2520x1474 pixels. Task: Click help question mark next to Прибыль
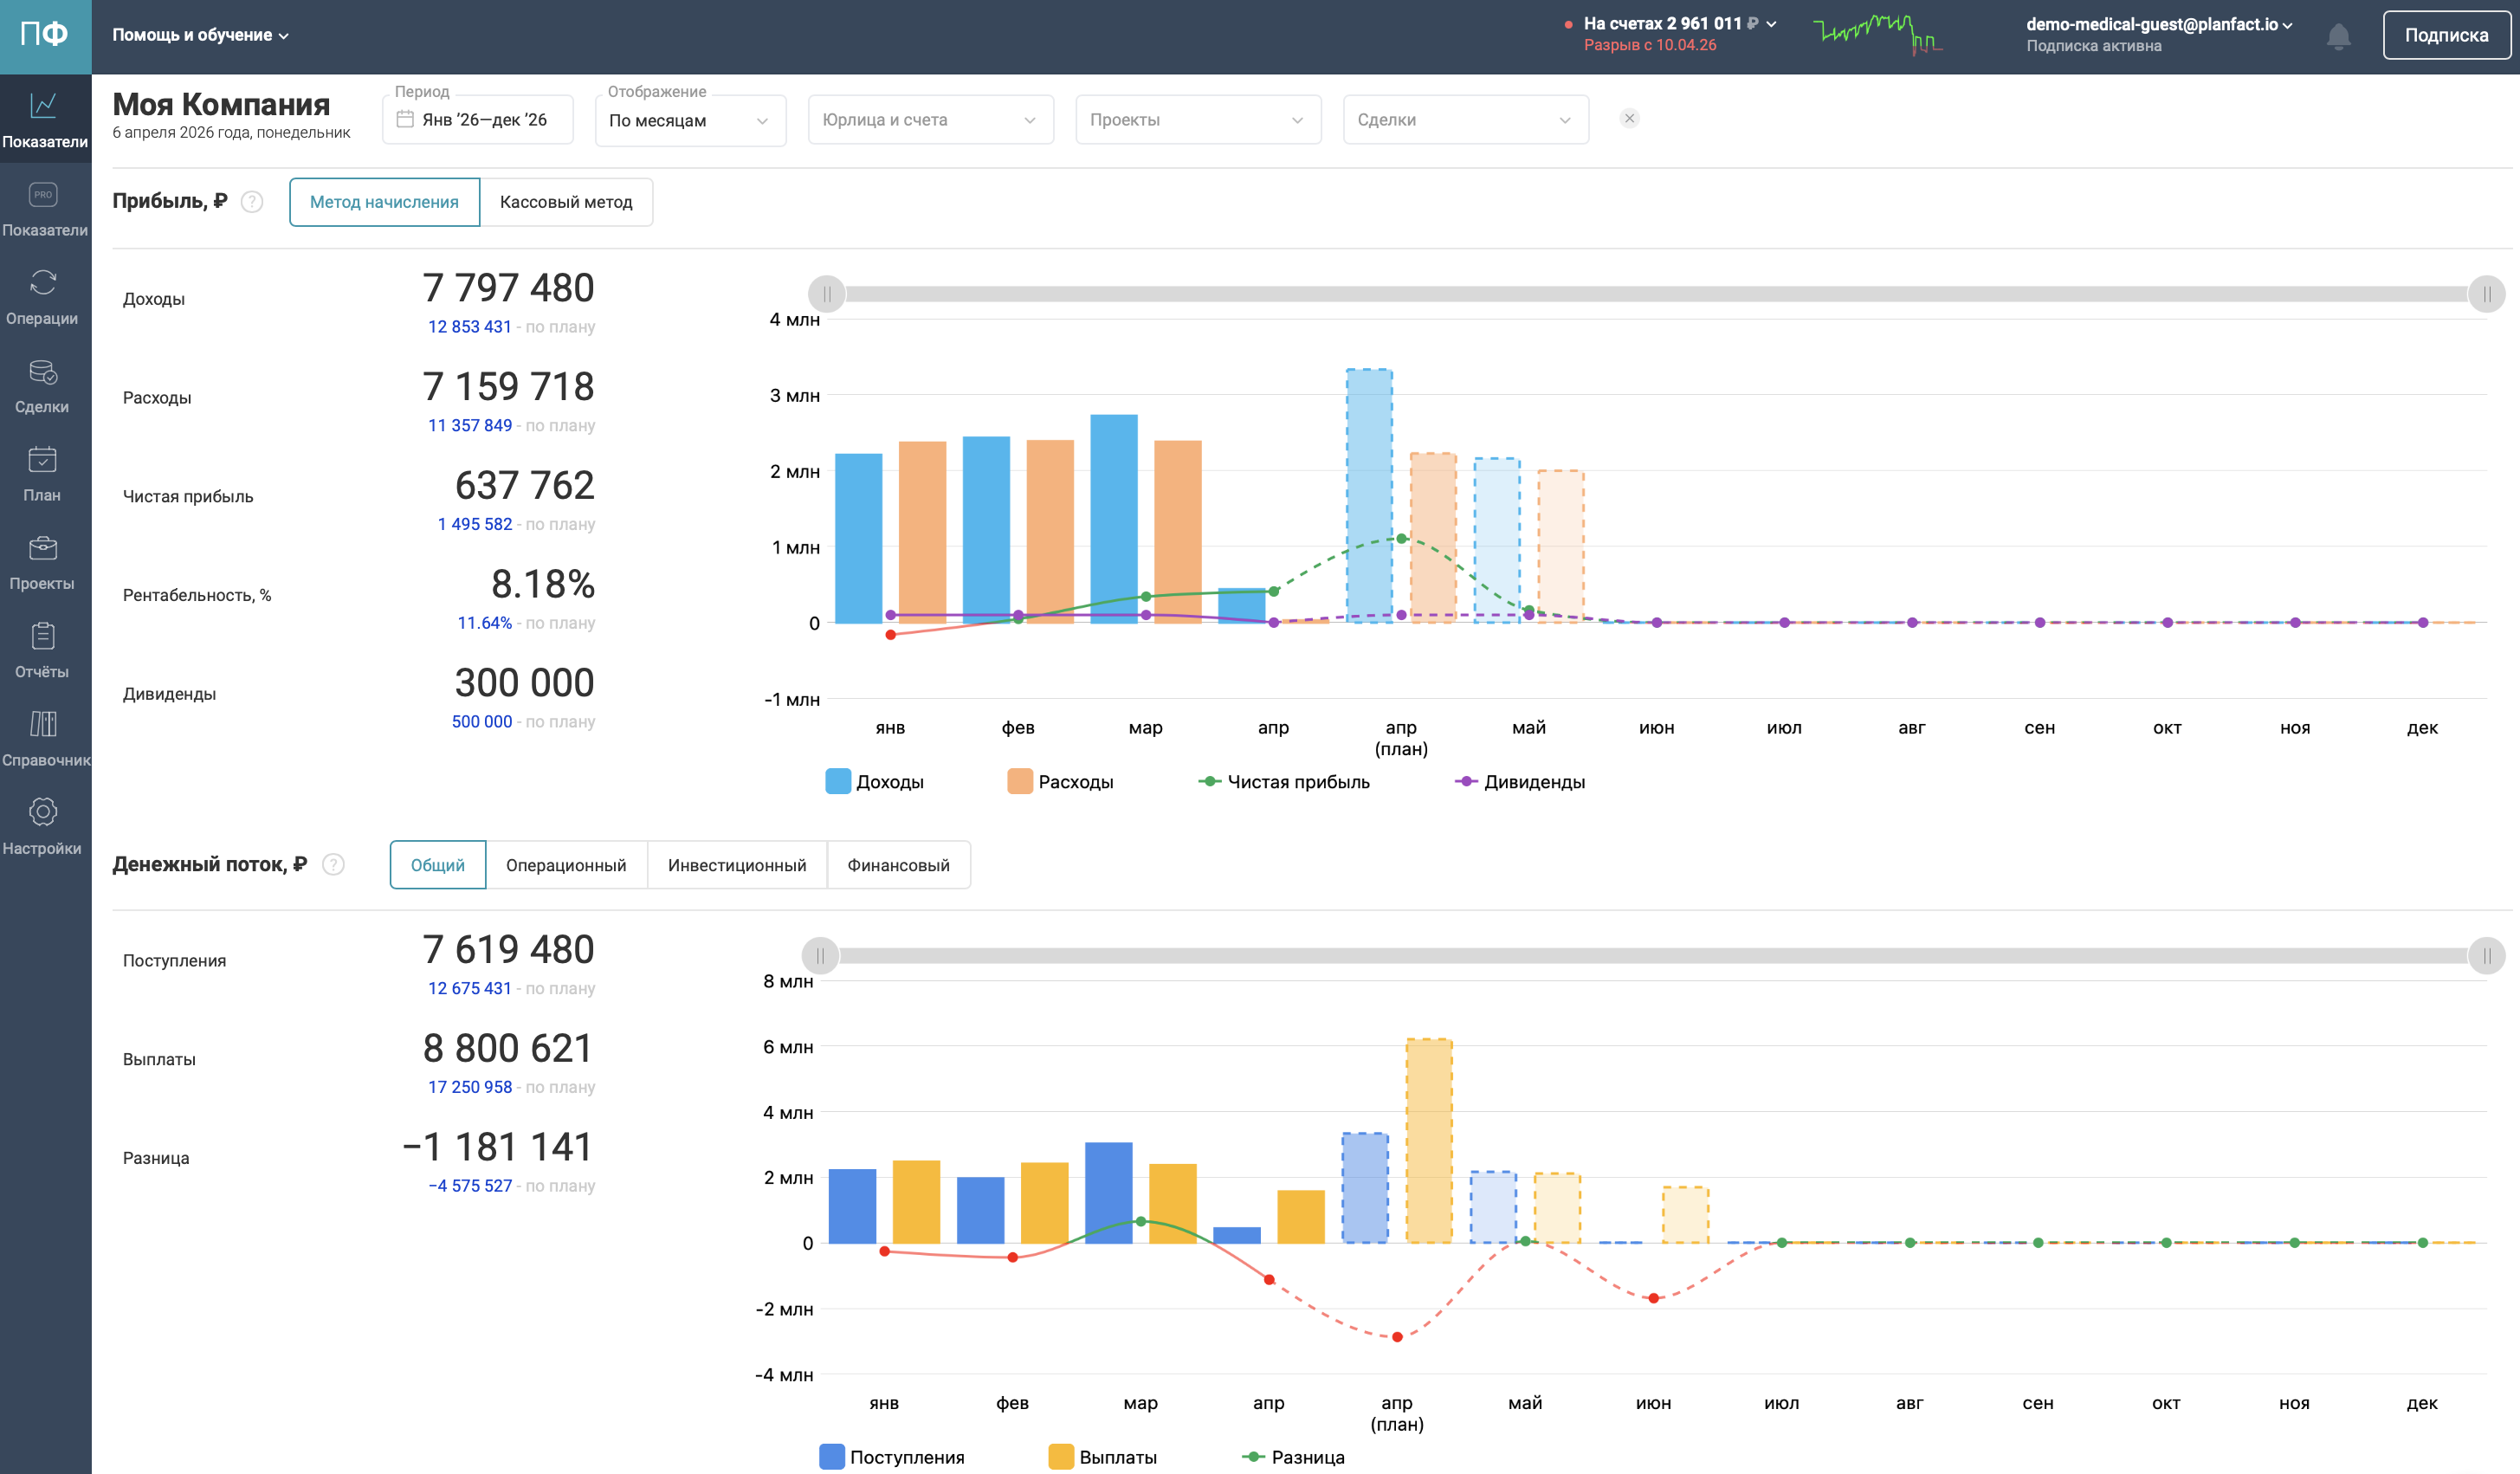pos(252,202)
